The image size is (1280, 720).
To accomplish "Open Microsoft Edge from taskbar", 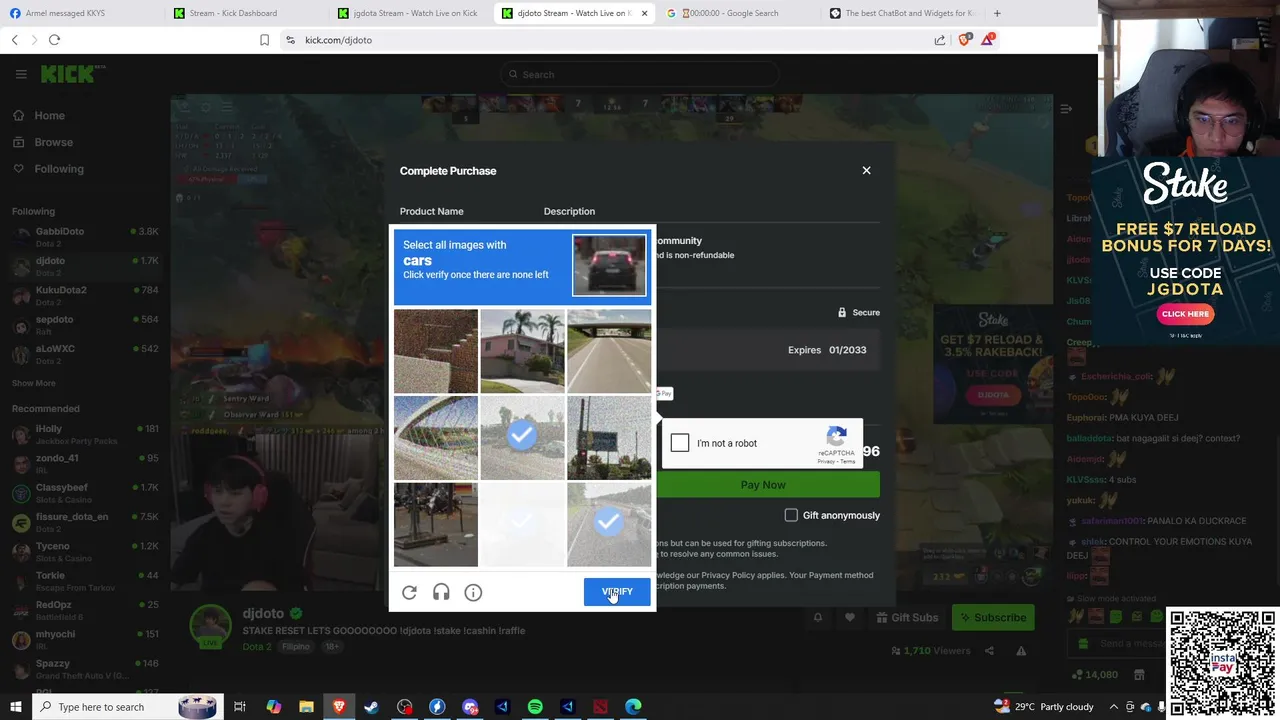I will click(633, 707).
